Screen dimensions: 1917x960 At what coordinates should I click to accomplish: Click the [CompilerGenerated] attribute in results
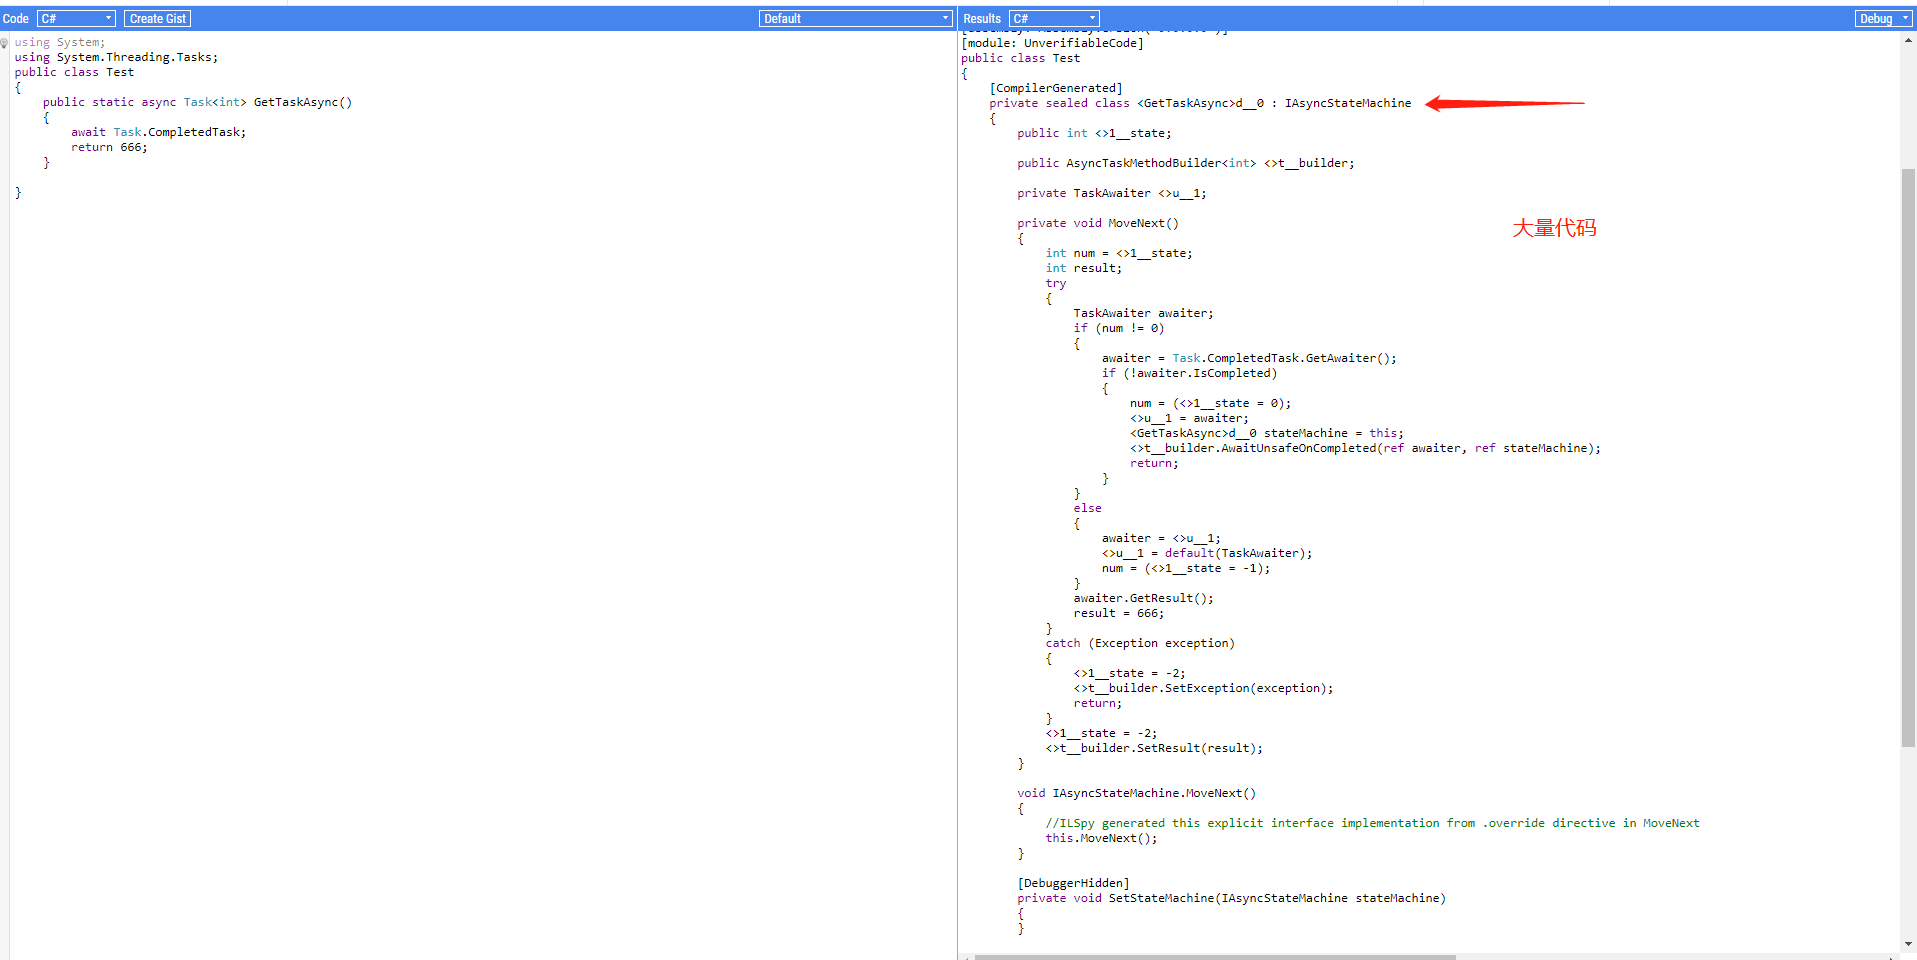tap(1056, 88)
